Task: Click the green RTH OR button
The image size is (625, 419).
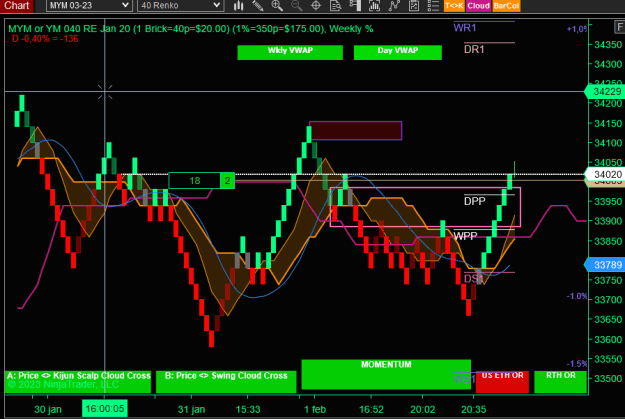Action: (560, 382)
